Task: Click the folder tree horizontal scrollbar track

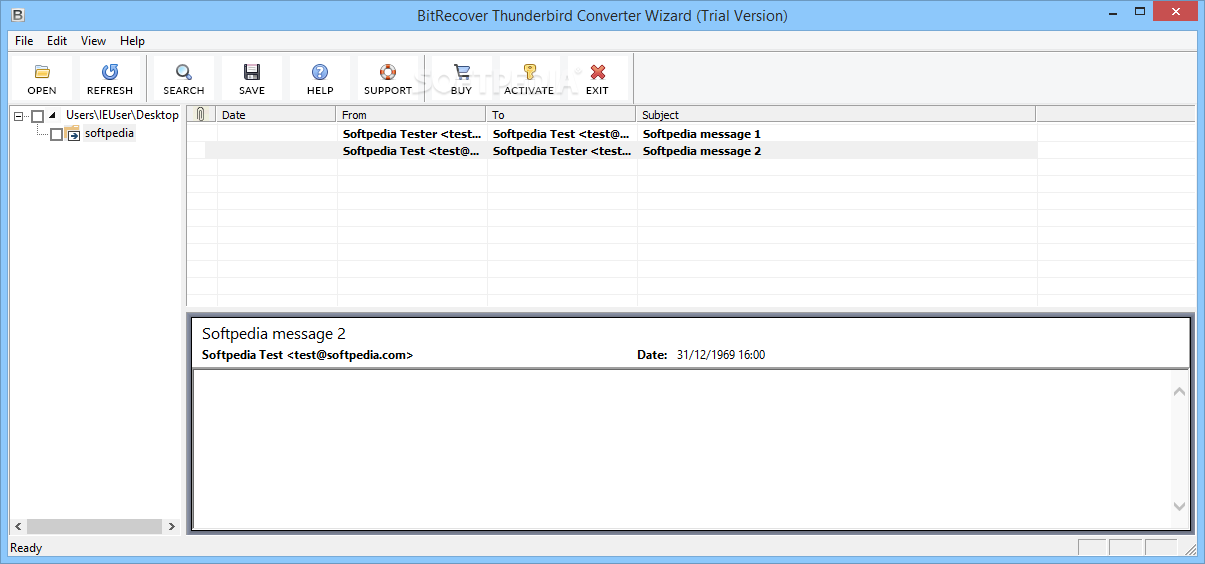Action: (94, 526)
